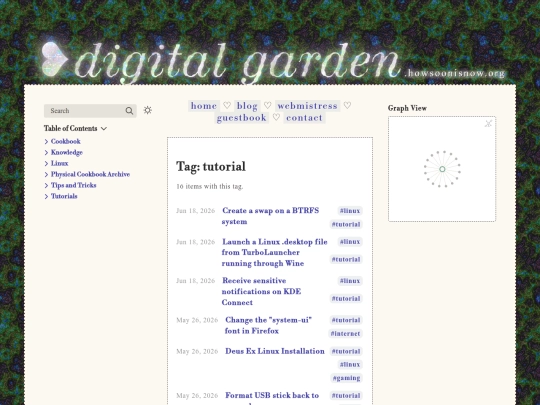540x405 pixels.
Task: Open Create a swap on a BTRFS system
Action: coord(270,216)
